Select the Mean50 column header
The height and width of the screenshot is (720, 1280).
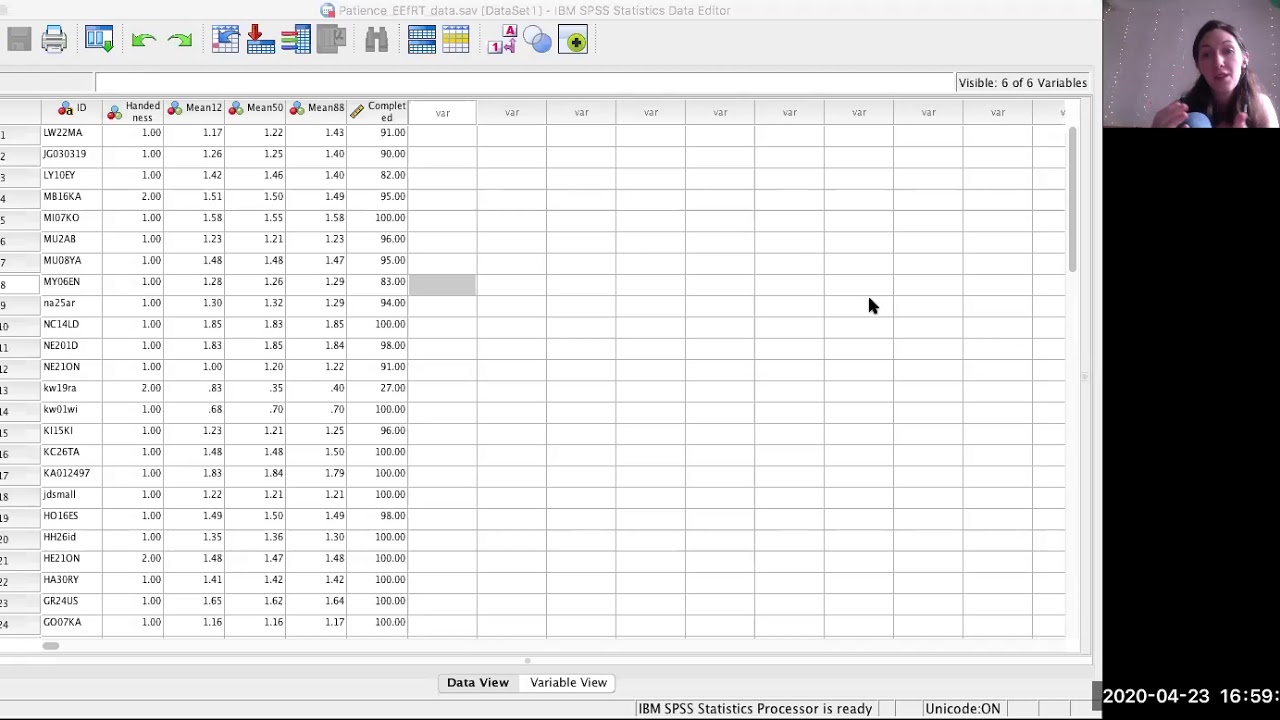point(256,110)
